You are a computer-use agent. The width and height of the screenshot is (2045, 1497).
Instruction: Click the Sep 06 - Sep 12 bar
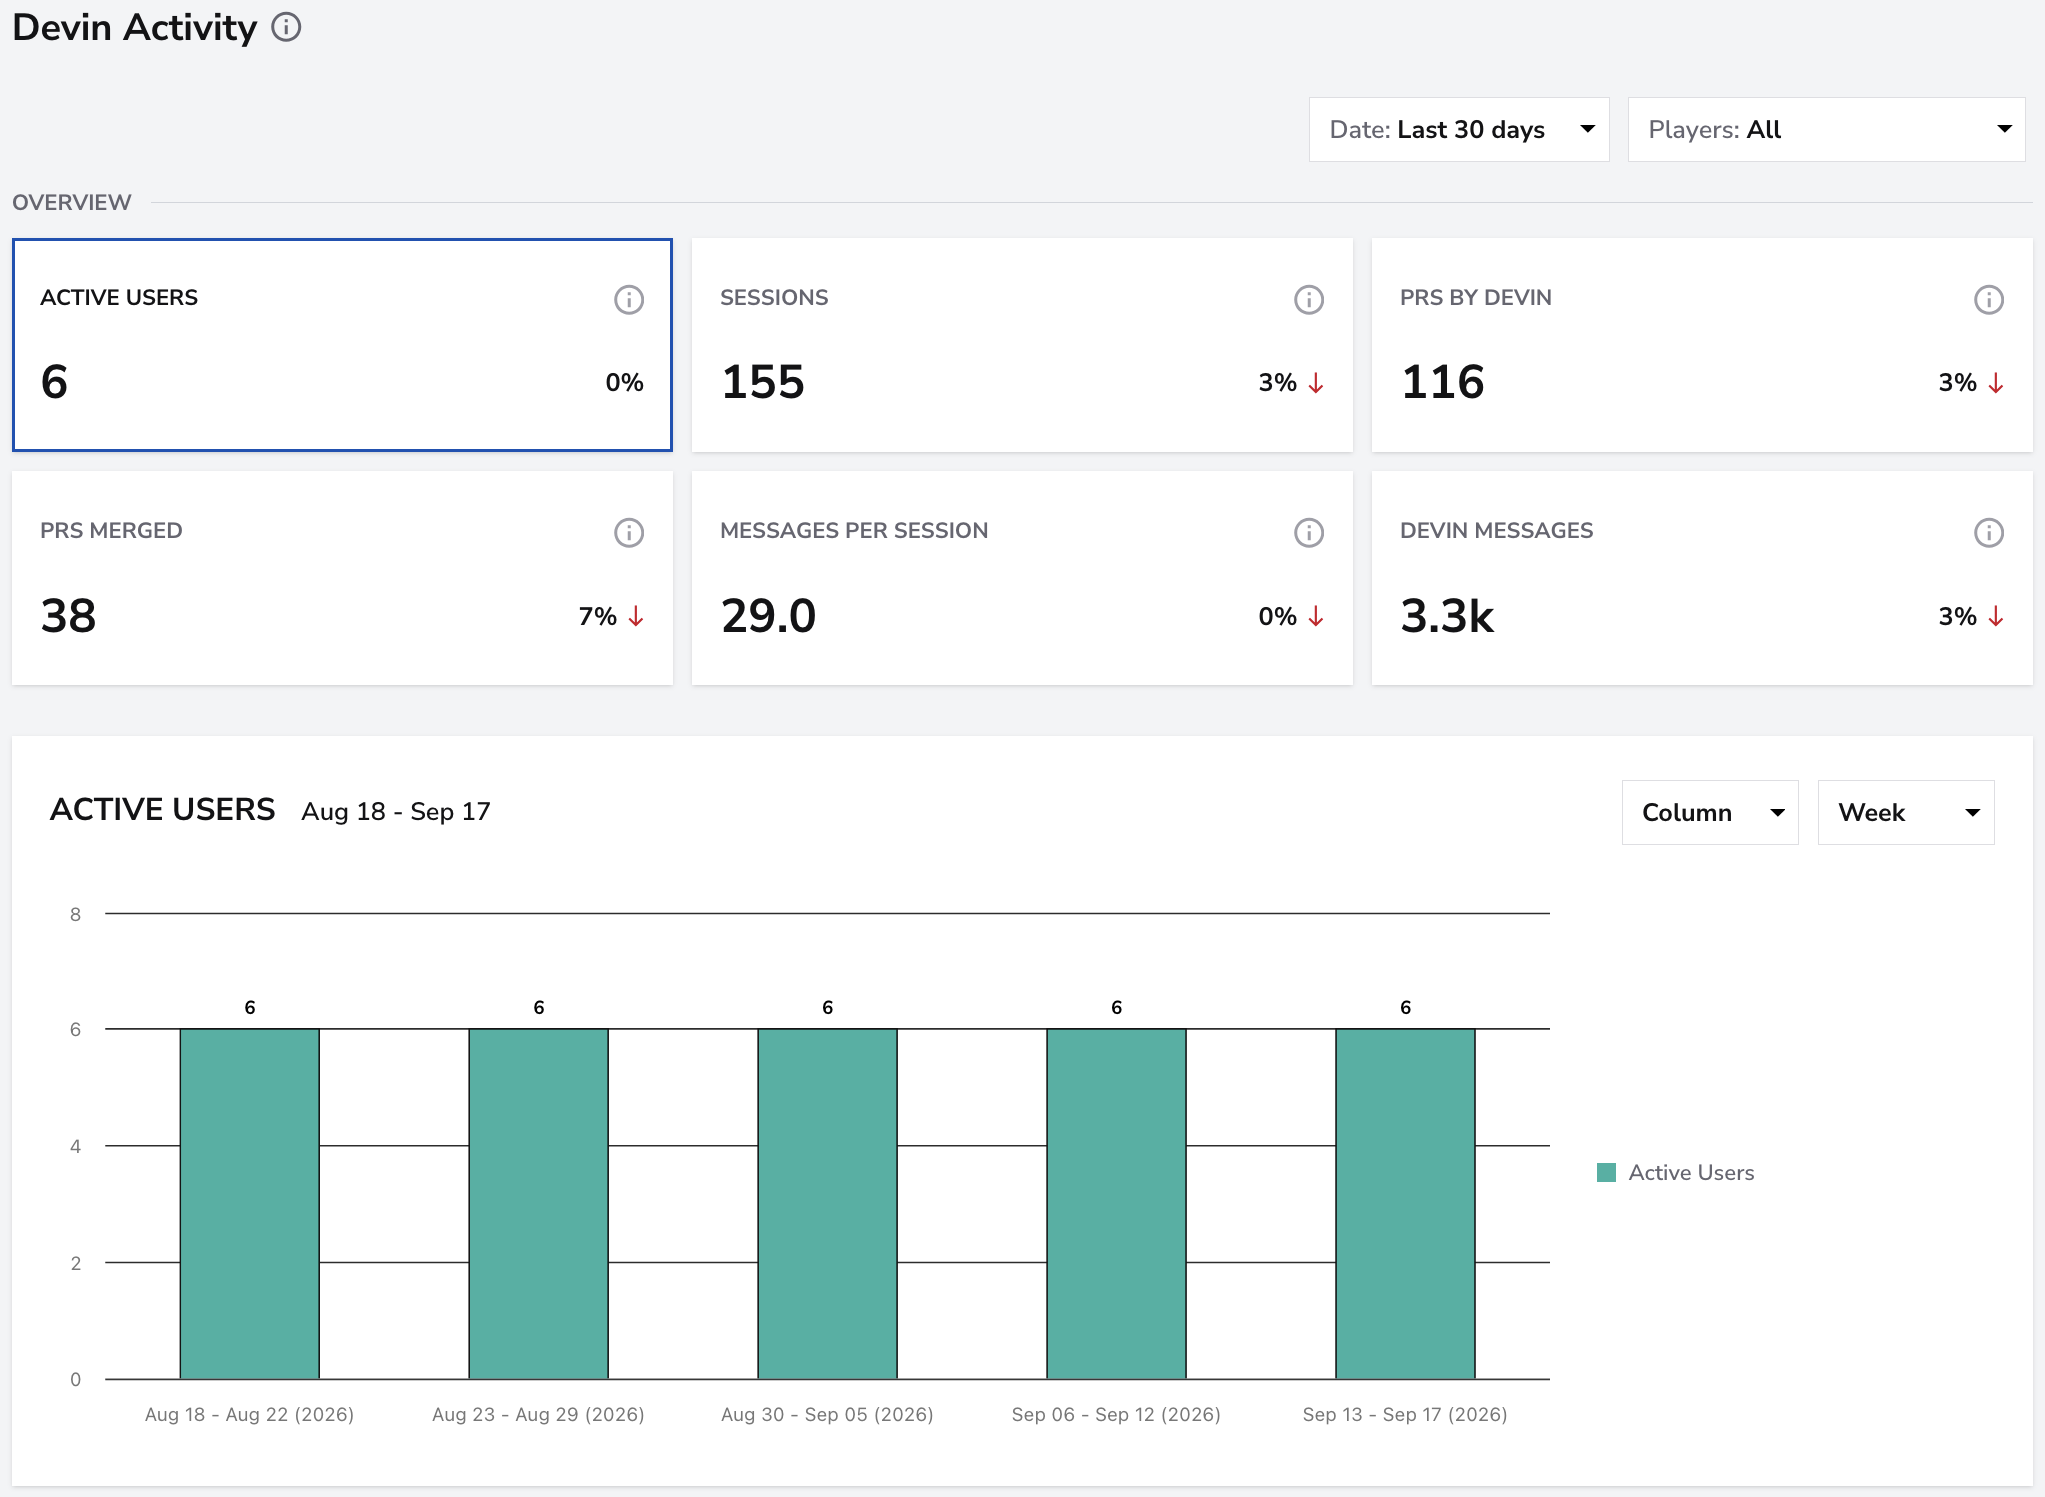tap(1117, 1204)
